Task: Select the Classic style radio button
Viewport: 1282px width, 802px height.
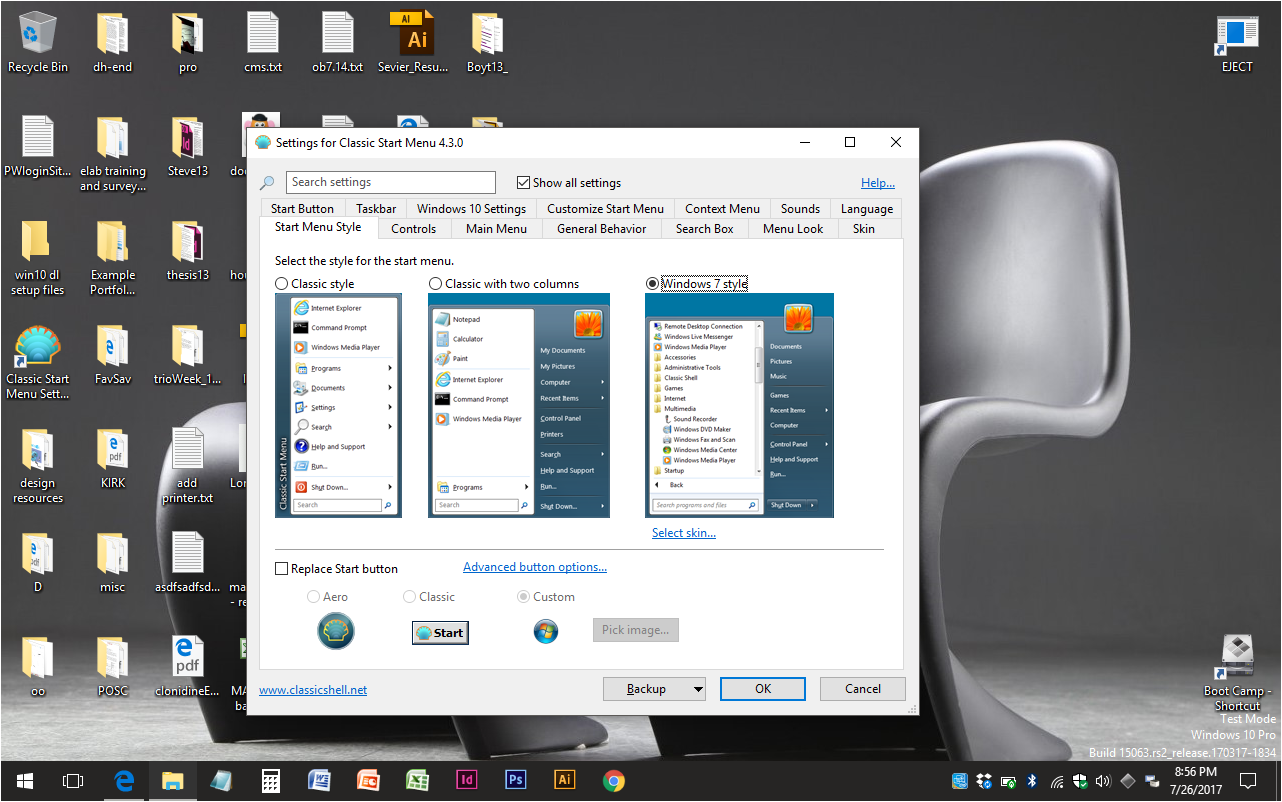Action: [282, 284]
